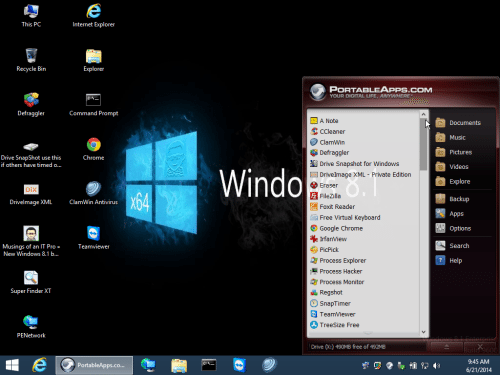Select This PC desktop icon

pos(31,16)
